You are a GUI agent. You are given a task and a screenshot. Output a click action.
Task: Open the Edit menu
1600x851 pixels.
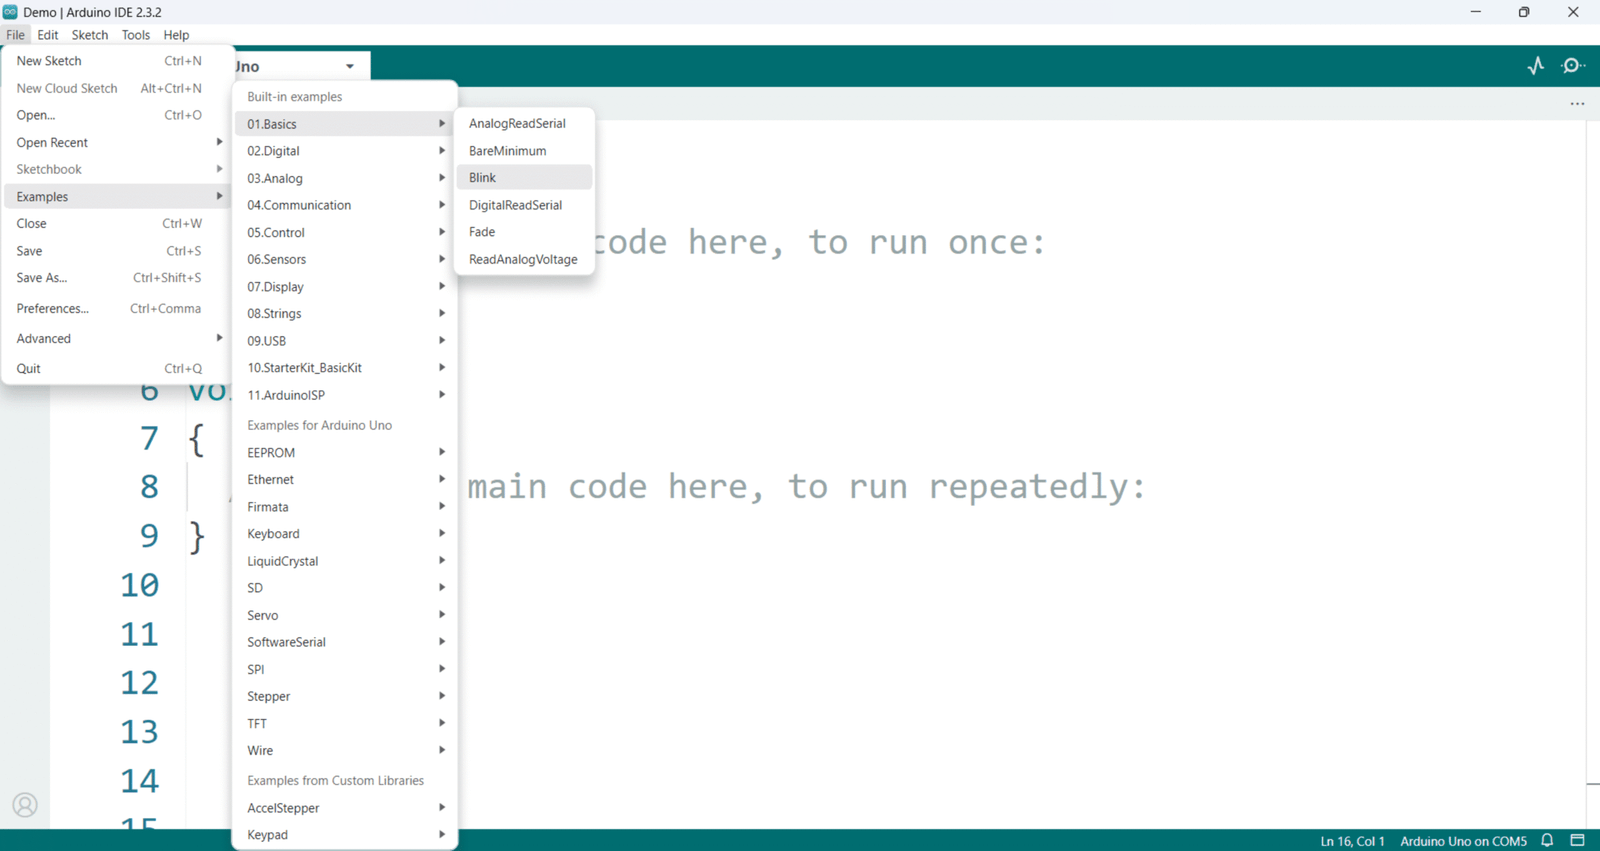(x=48, y=35)
